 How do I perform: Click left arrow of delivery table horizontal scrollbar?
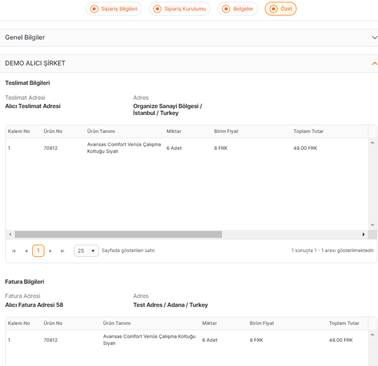pos(10,235)
